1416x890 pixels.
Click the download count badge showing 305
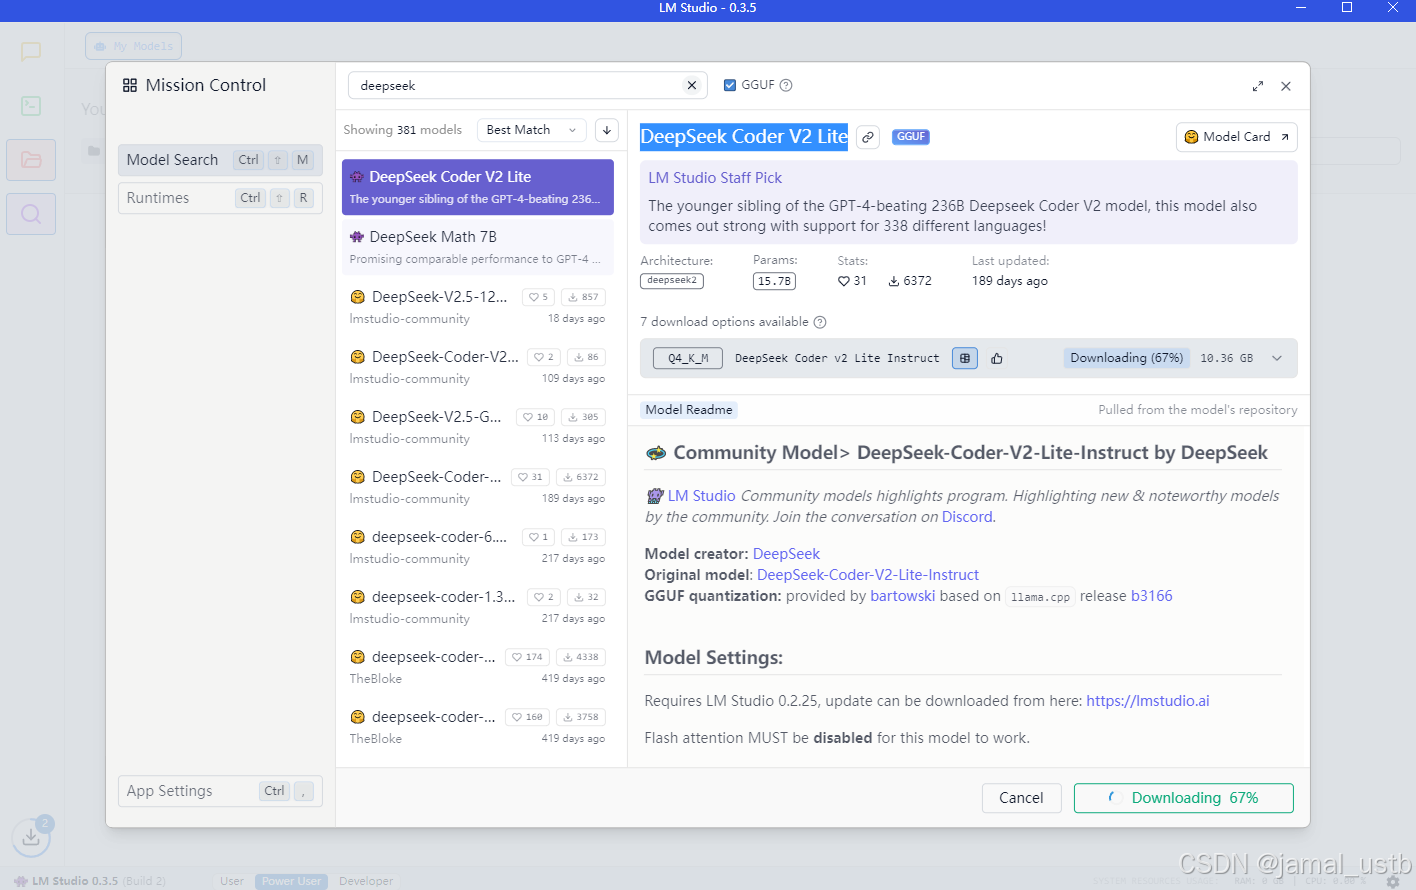click(x=583, y=417)
